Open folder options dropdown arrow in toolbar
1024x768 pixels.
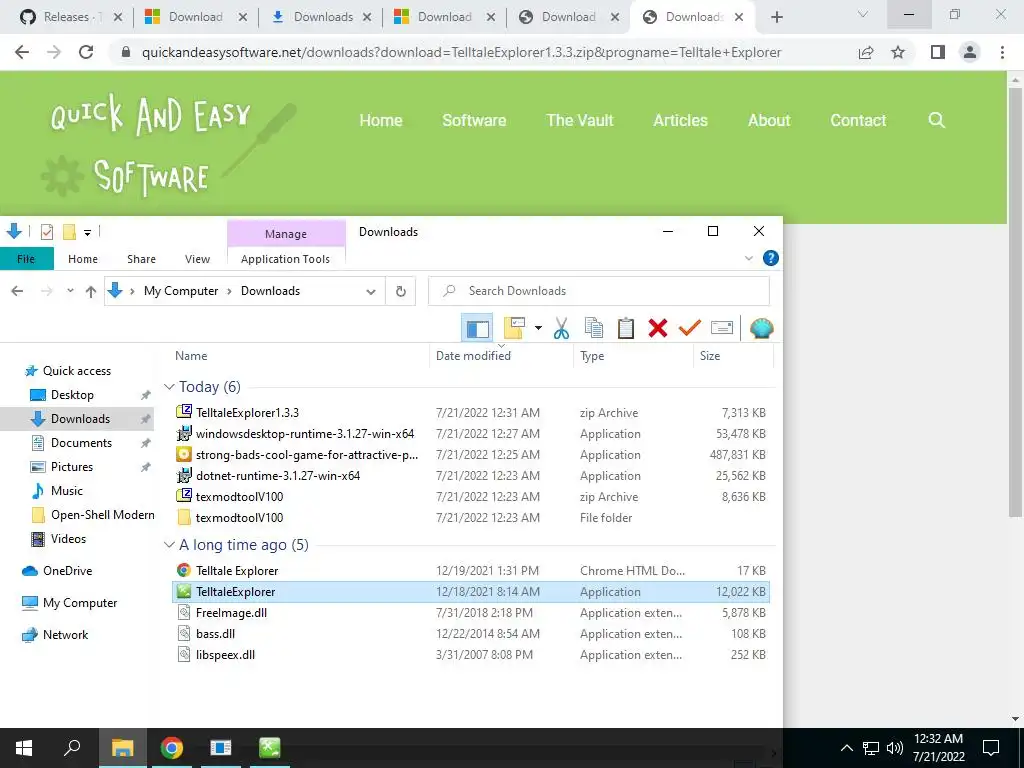click(x=538, y=328)
